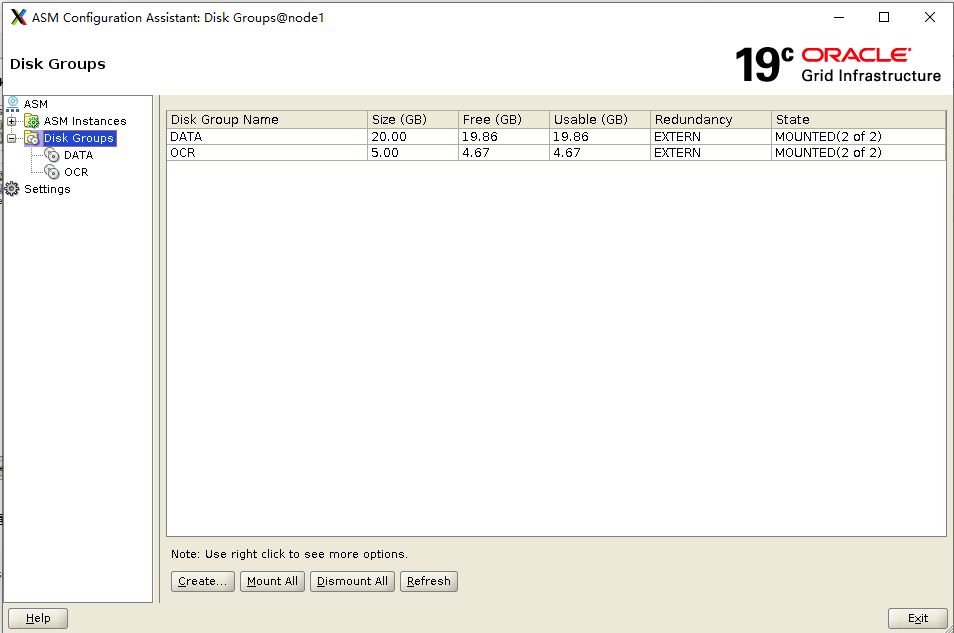Select the DATA row name cell in table
Viewport: 954px width, 633px height.
[x=267, y=136]
